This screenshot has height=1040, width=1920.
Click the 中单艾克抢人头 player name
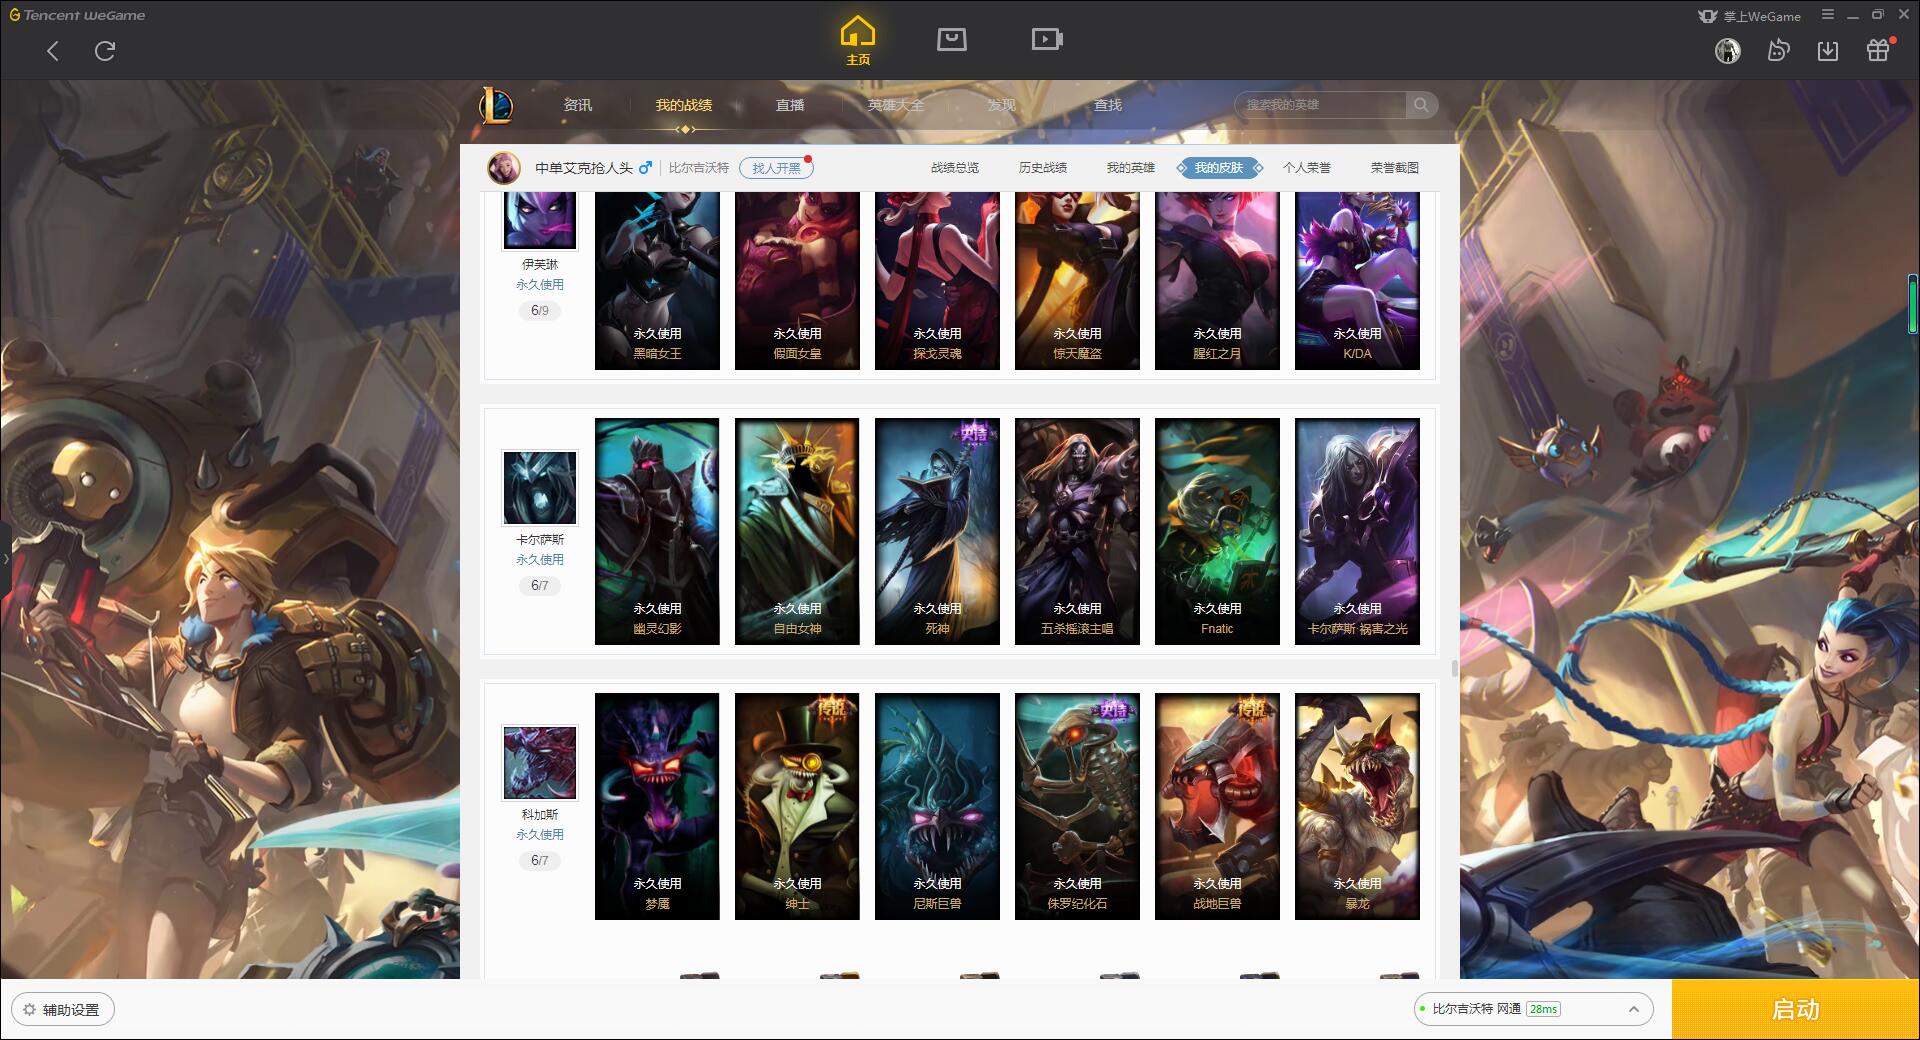tap(584, 168)
